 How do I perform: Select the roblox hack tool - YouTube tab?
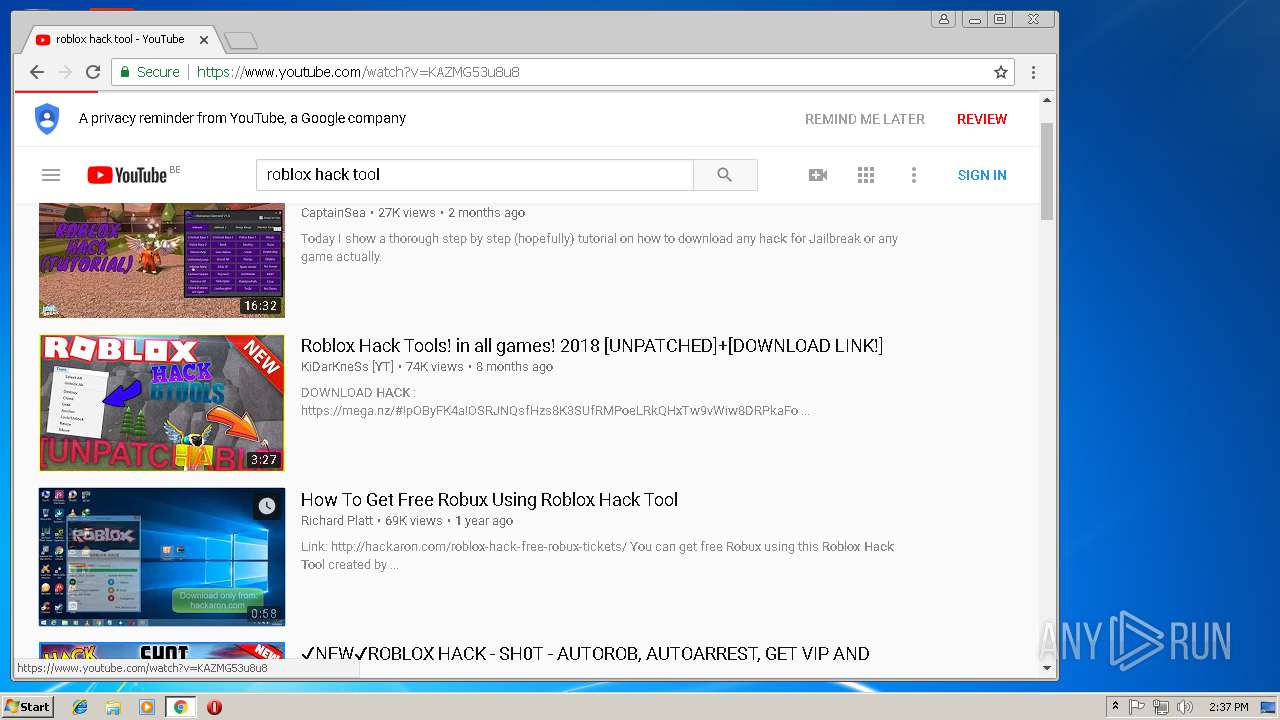click(120, 40)
